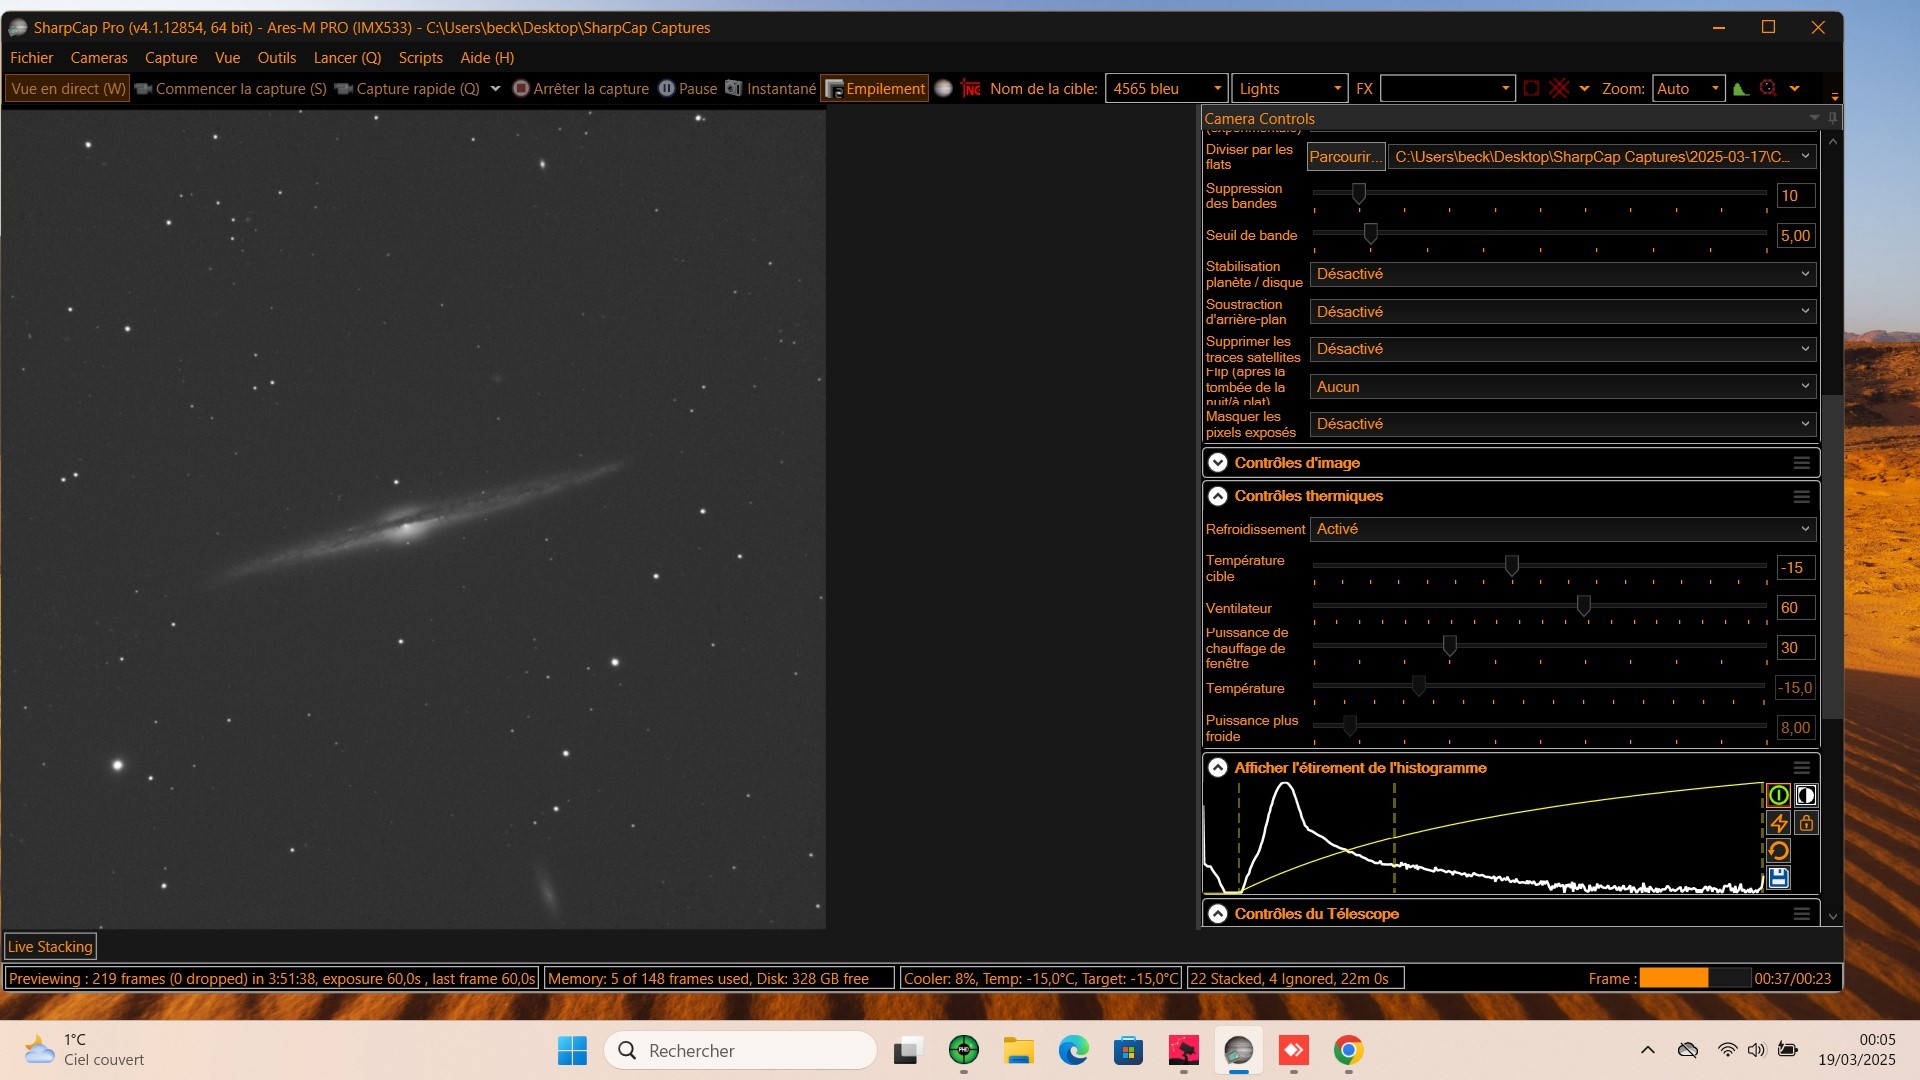Expand the Contrôles d'image section

pyautogui.click(x=1217, y=462)
